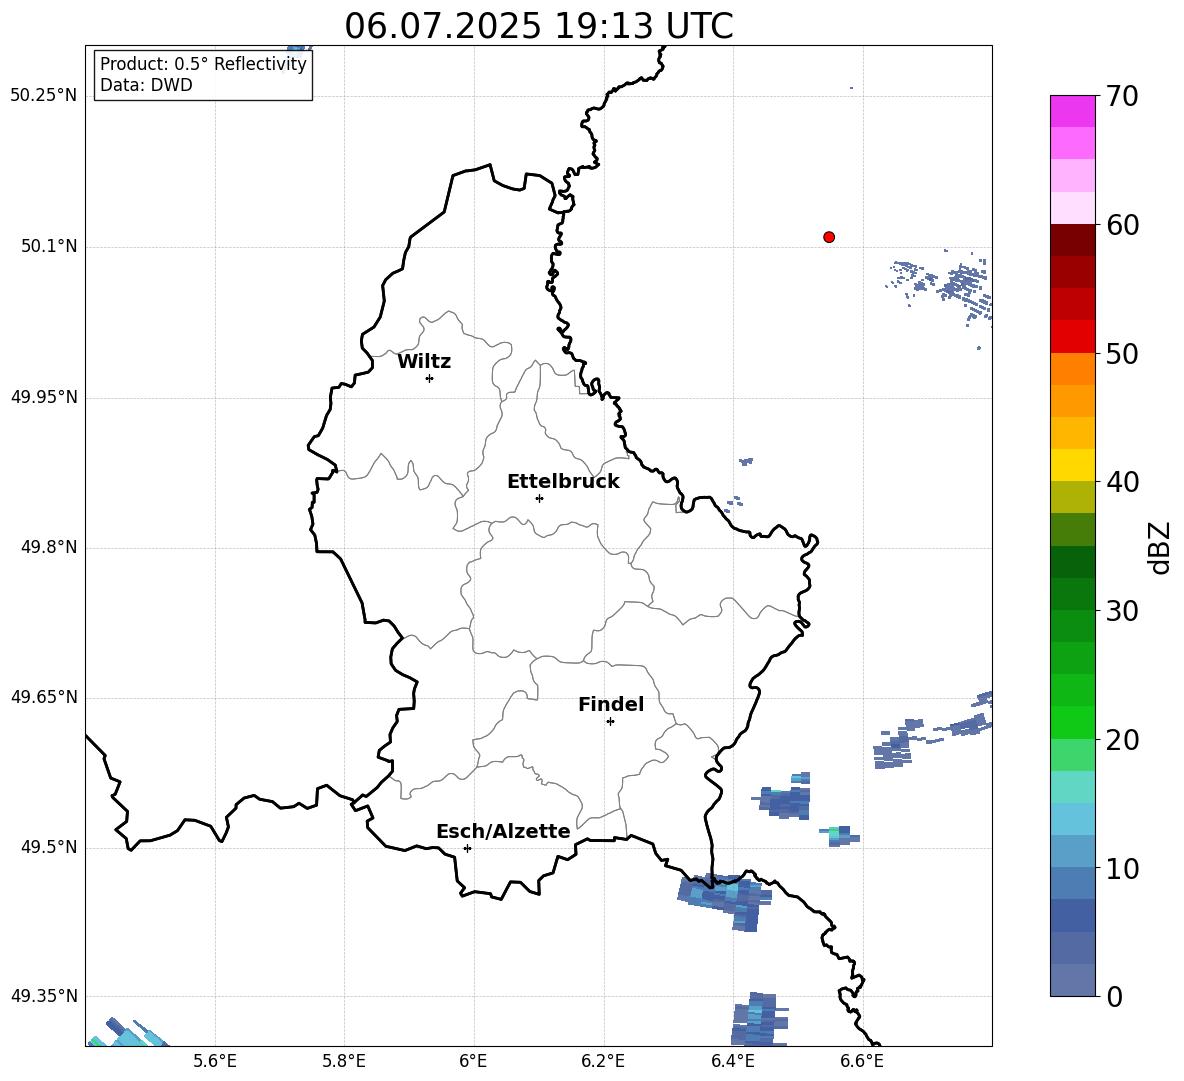
Task: Click the longitude label 6.4°E
Action: (x=732, y=1061)
